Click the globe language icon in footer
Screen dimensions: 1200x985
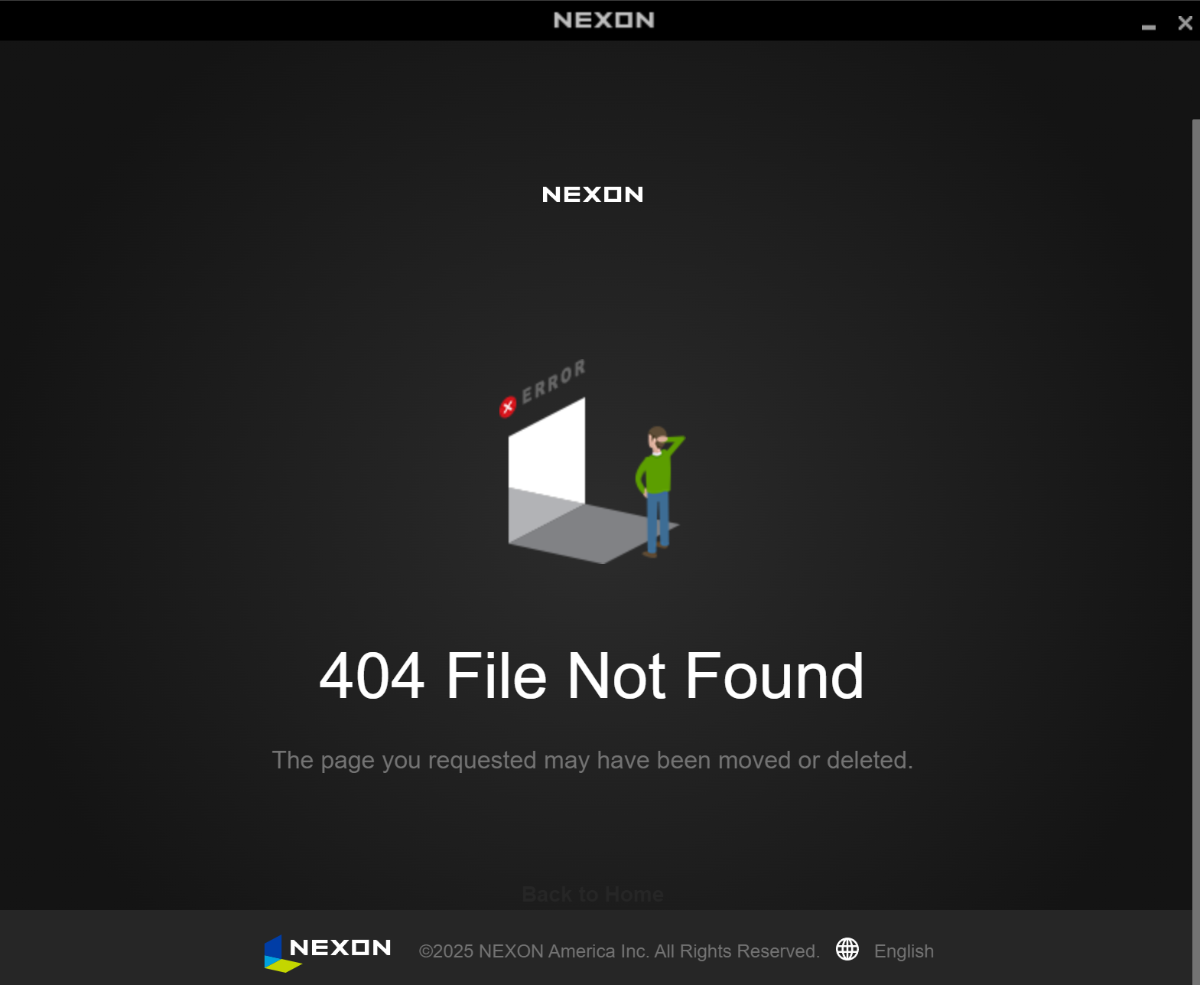[847, 949]
